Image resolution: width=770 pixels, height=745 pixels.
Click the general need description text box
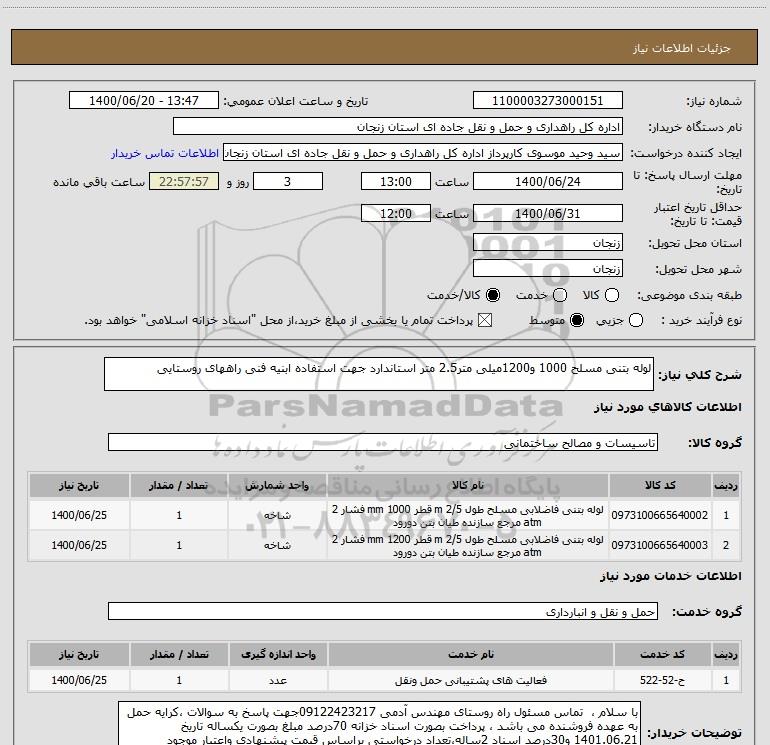click(379, 374)
